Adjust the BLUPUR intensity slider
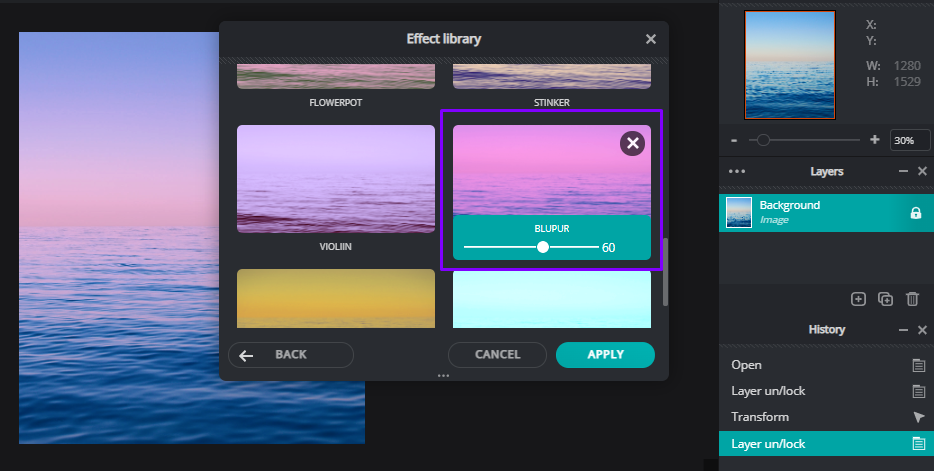 coord(543,247)
